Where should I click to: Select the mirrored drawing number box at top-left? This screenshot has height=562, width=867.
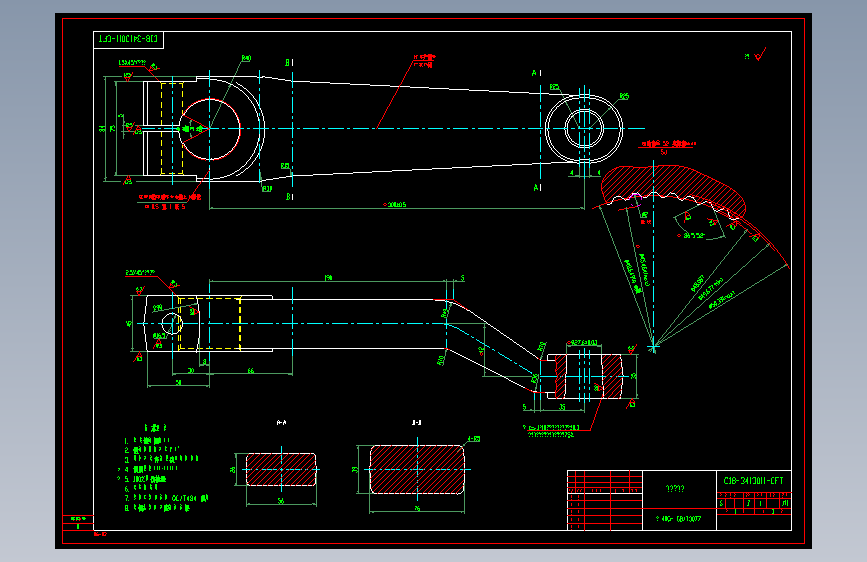(x=128, y=40)
